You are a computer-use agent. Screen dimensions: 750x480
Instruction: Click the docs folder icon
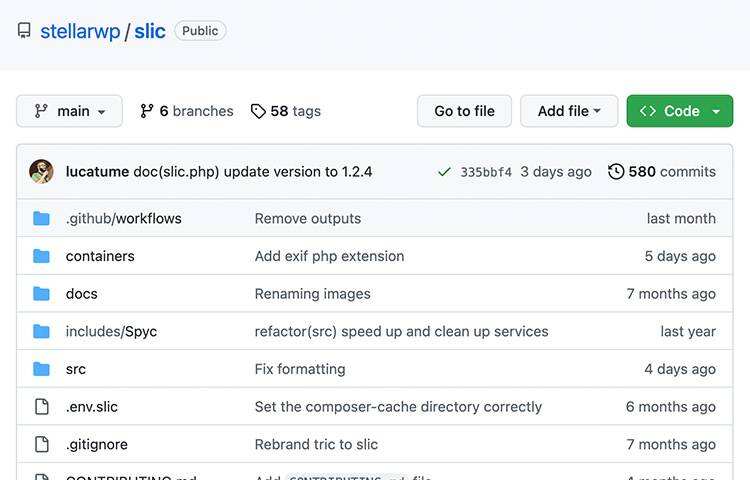[x=41, y=294]
